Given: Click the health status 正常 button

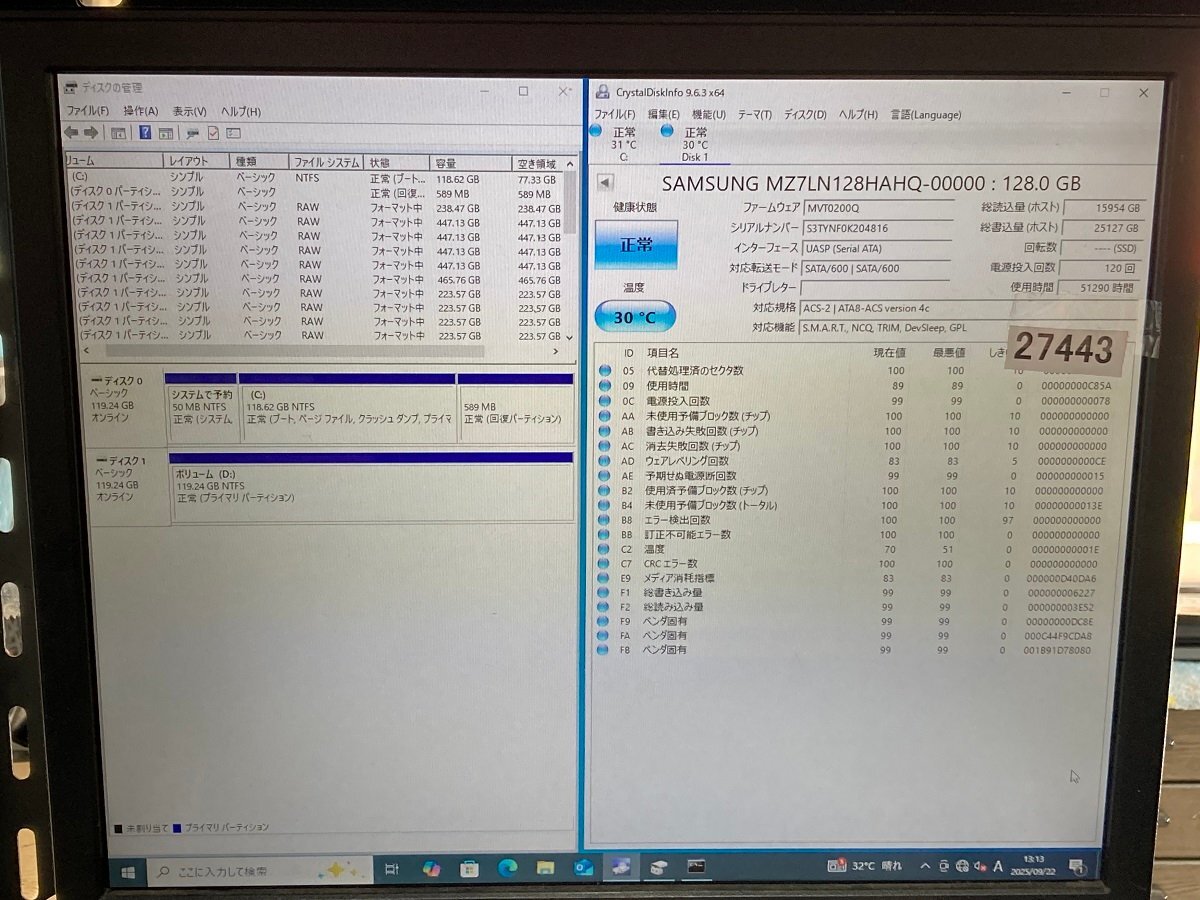Looking at the screenshot, I should pos(636,244).
